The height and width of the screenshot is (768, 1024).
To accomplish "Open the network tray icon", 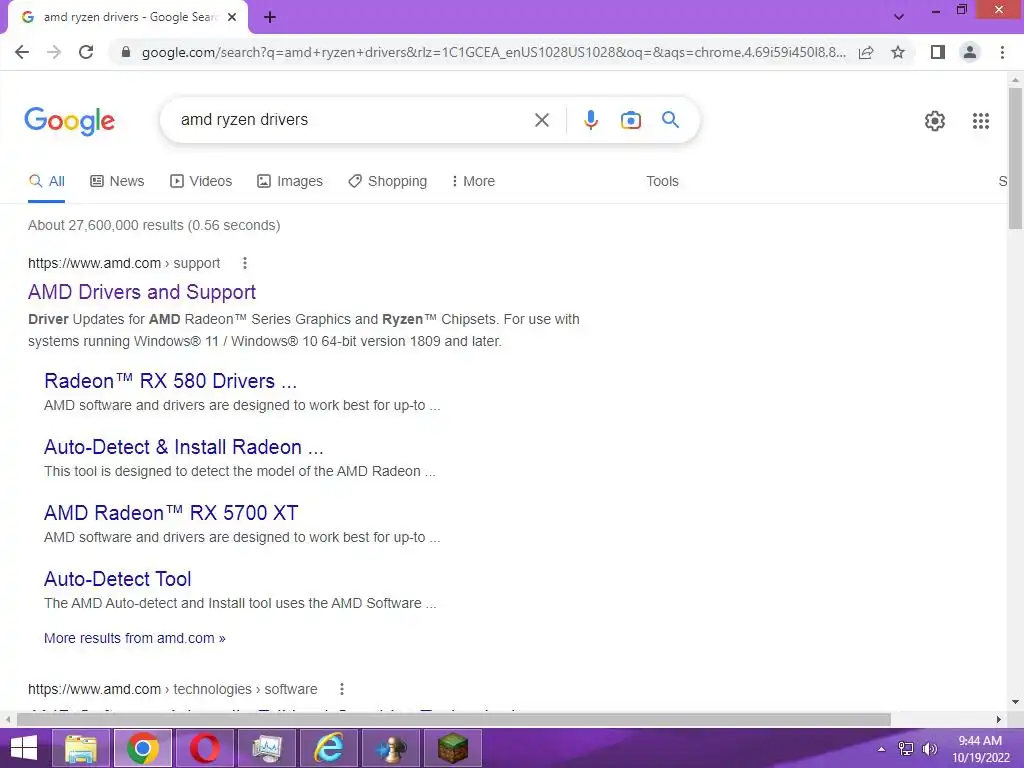I will (x=906, y=749).
